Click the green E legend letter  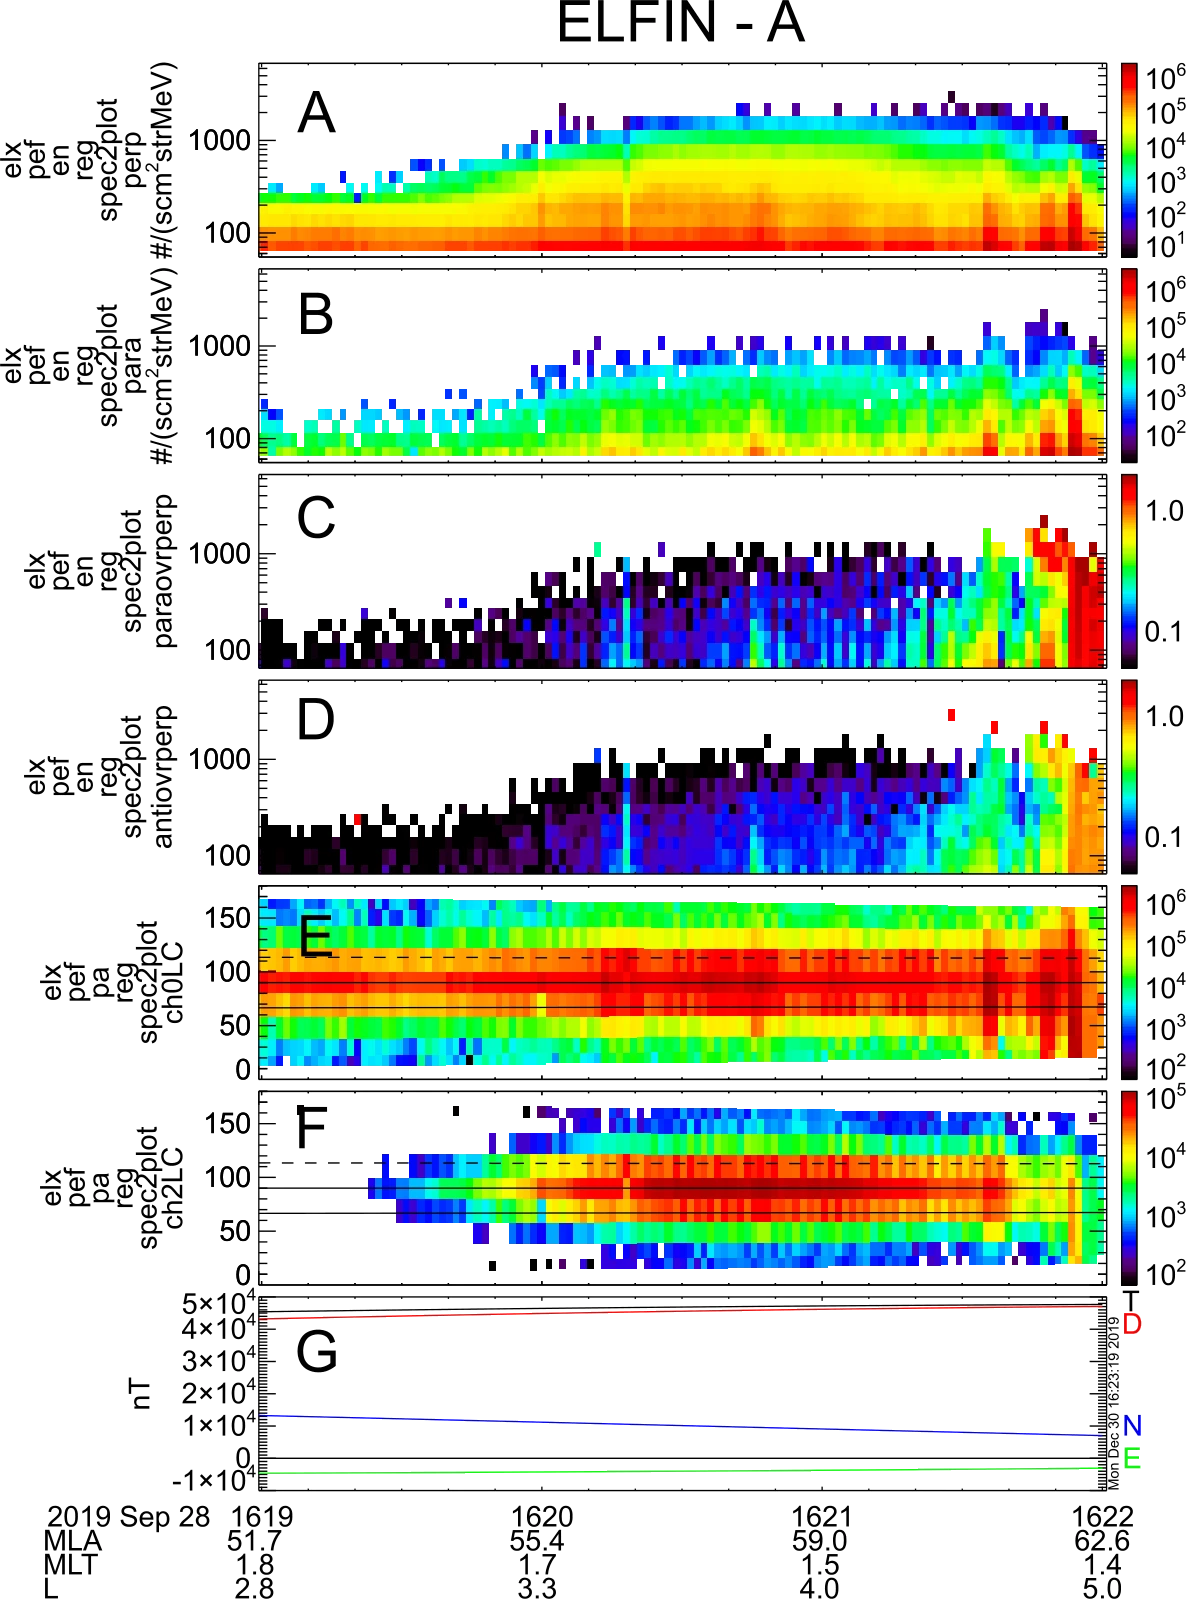click(1132, 1459)
